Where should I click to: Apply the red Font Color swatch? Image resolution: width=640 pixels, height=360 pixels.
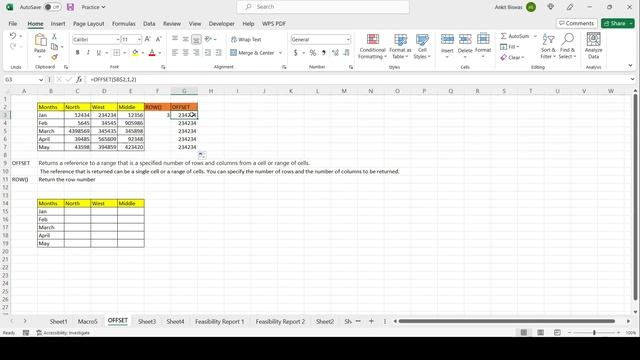(152, 53)
